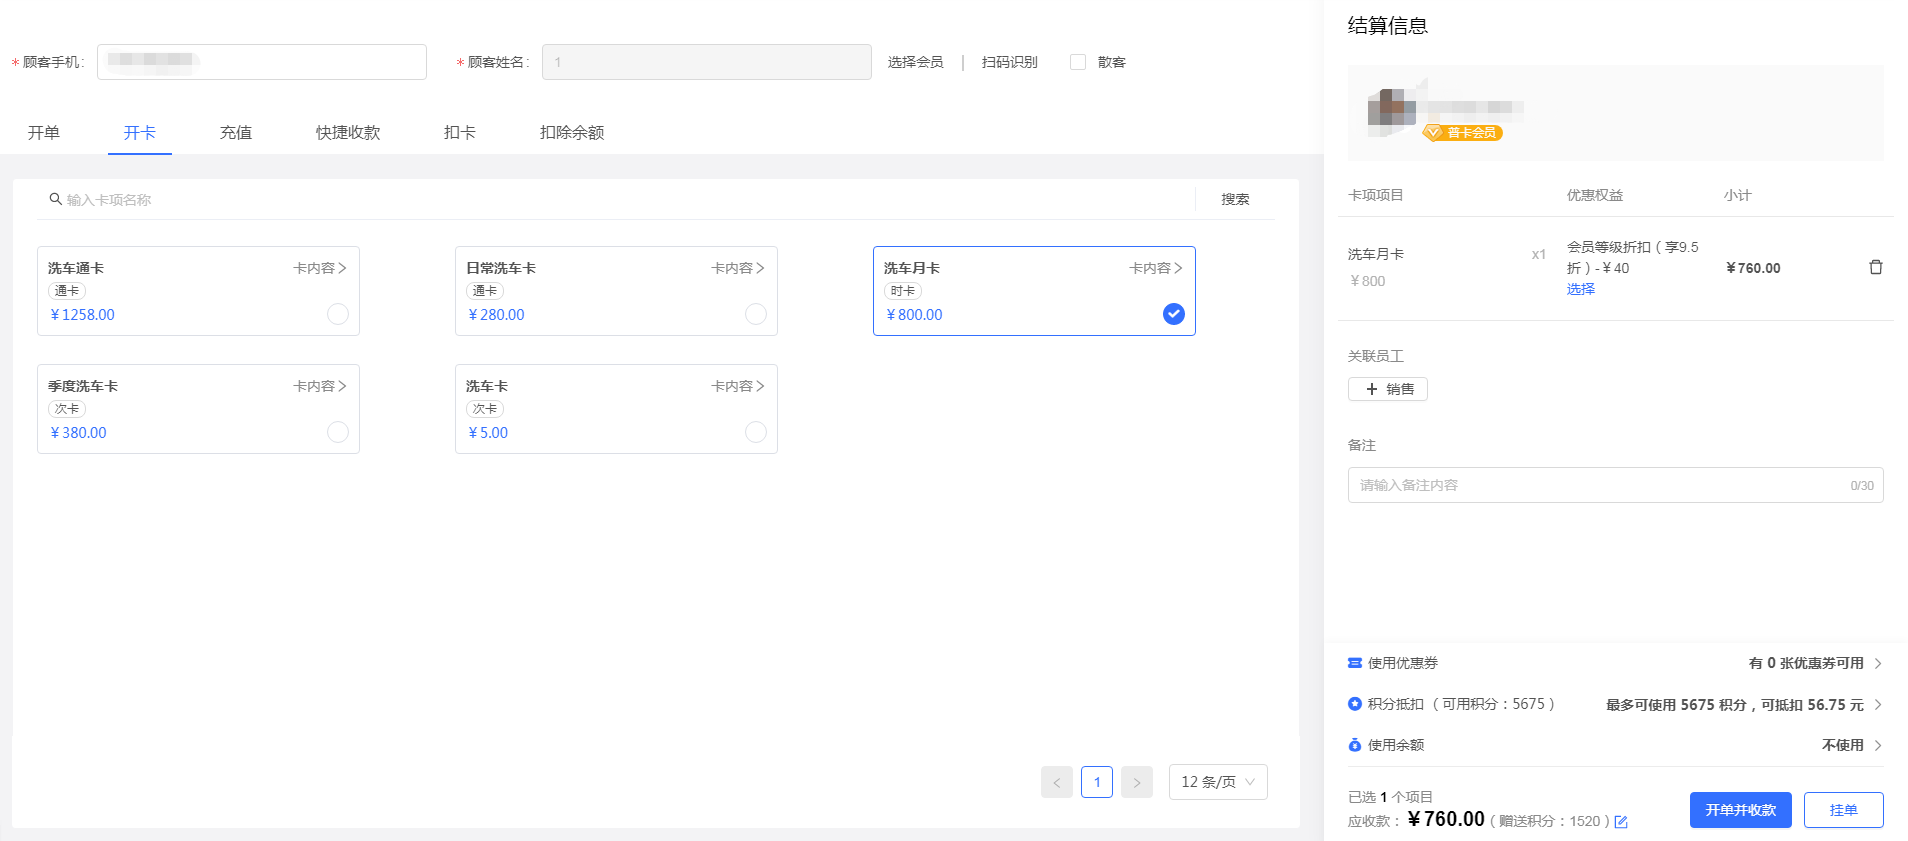Focus the 请输入备注内容 remark field
This screenshot has width=1908, height=841.
(1616, 485)
